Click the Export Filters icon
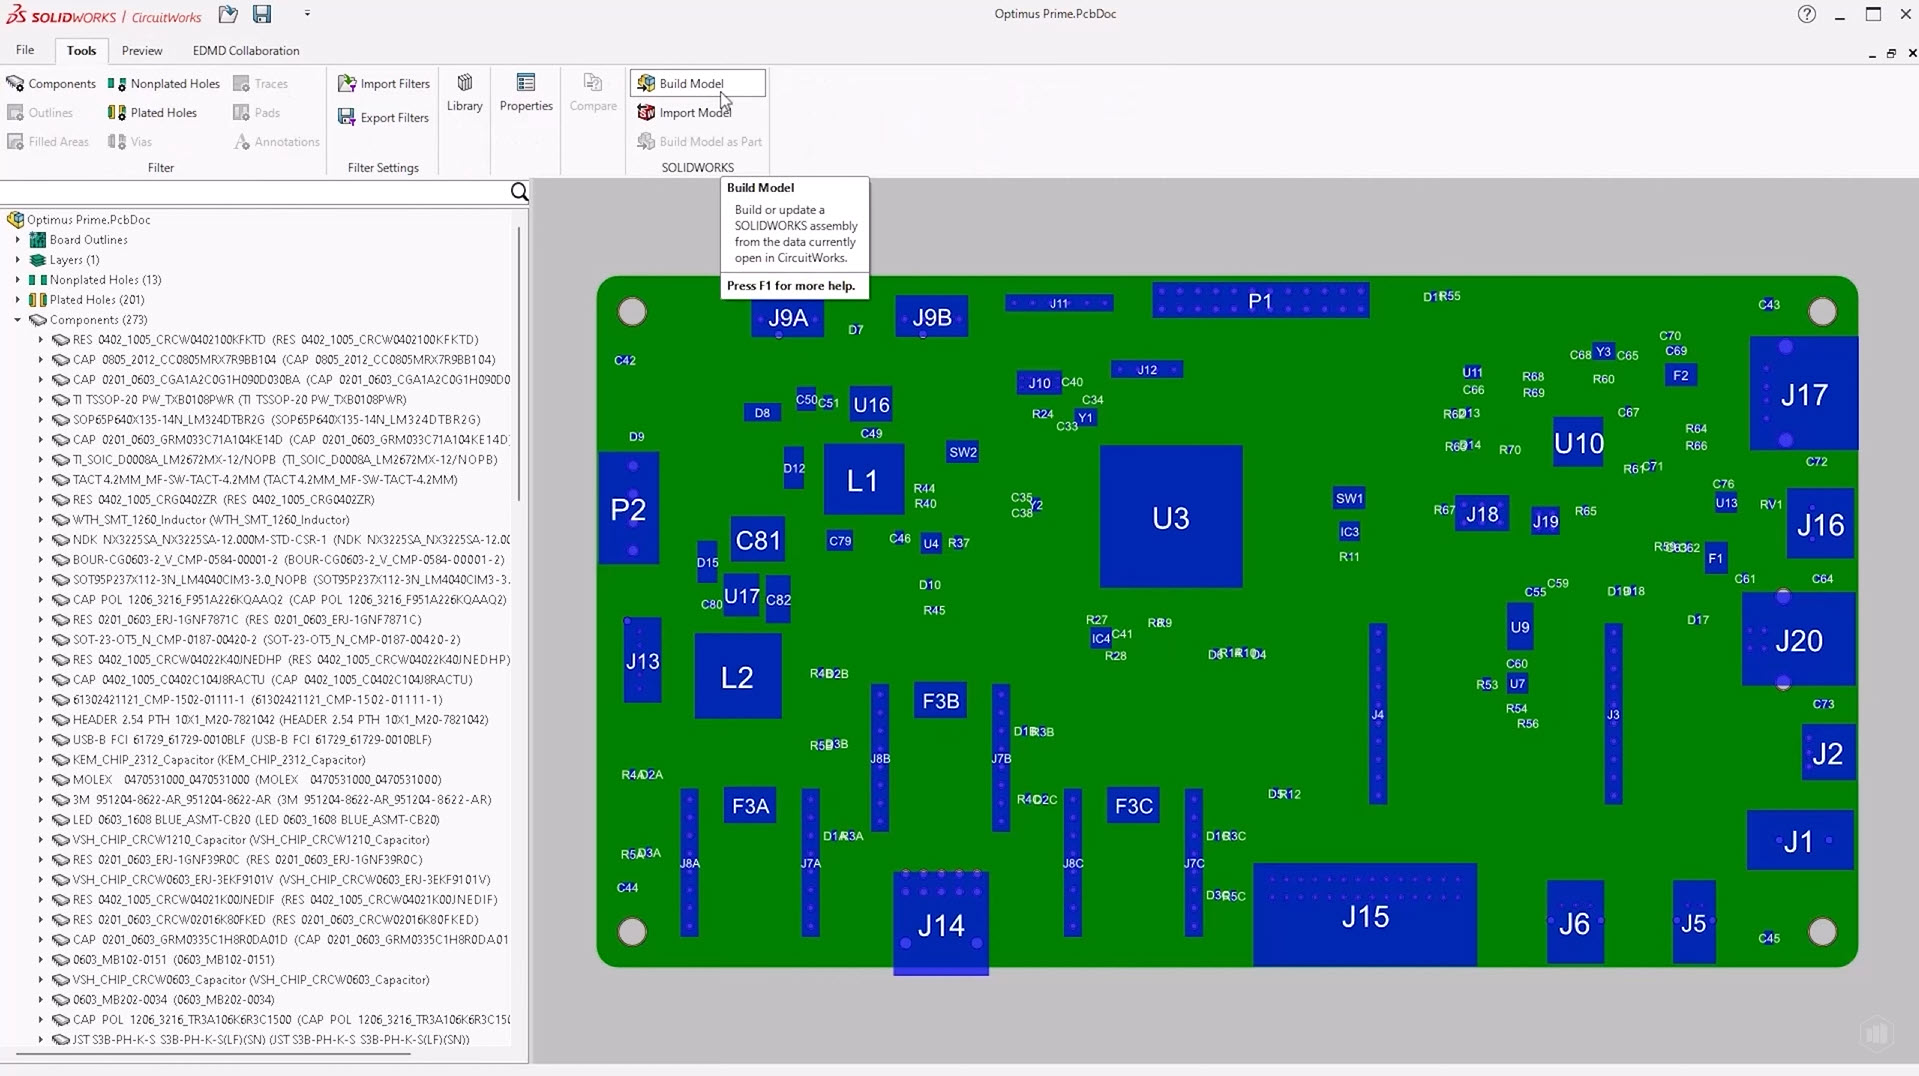 pos(347,117)
